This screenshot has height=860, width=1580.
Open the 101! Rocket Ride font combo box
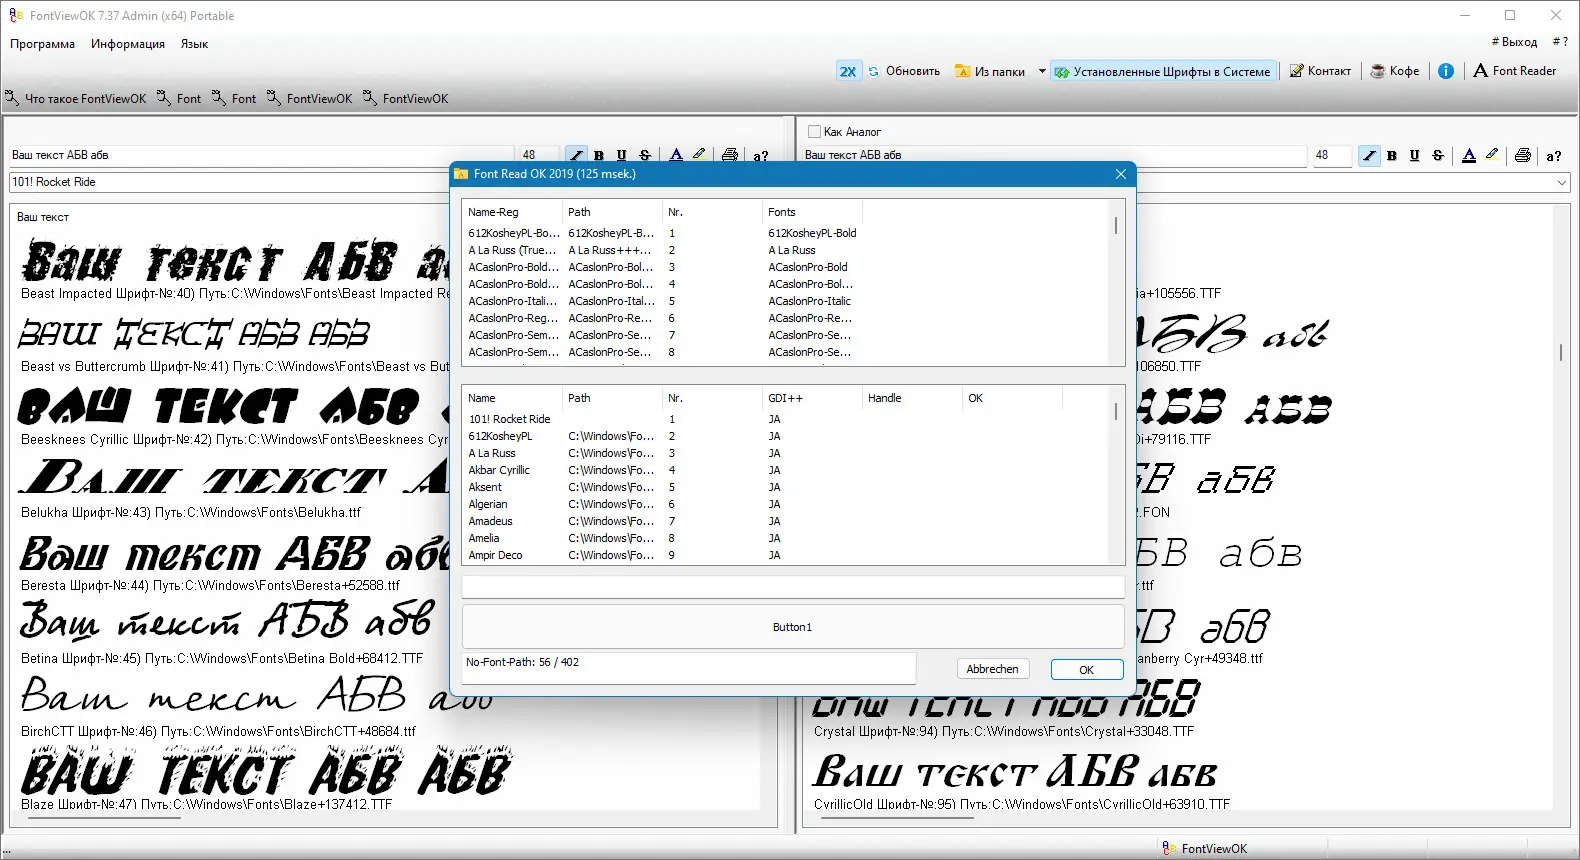[230, 182]
